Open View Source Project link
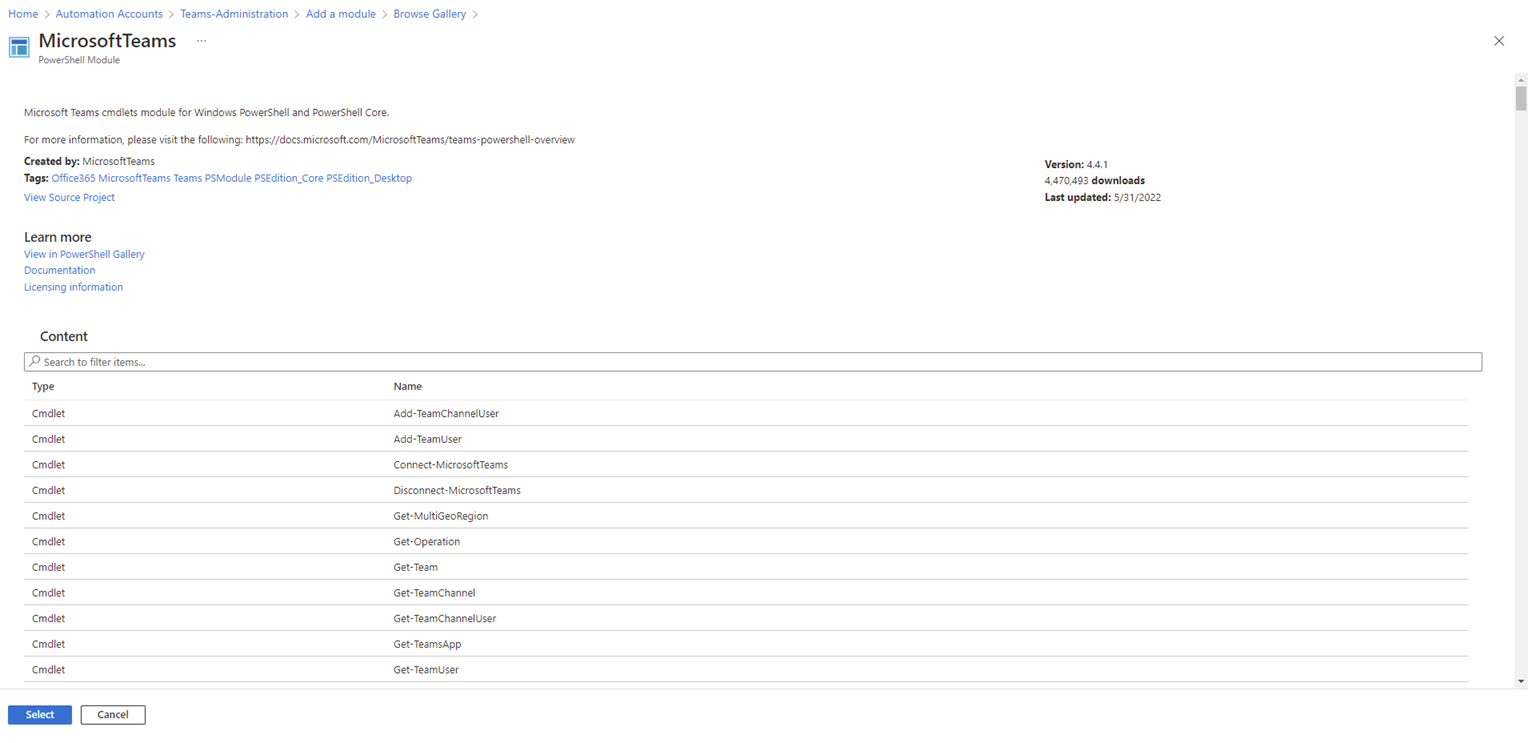The height and width of the screenshot is (743, 1528). click(x=69, y=198)
